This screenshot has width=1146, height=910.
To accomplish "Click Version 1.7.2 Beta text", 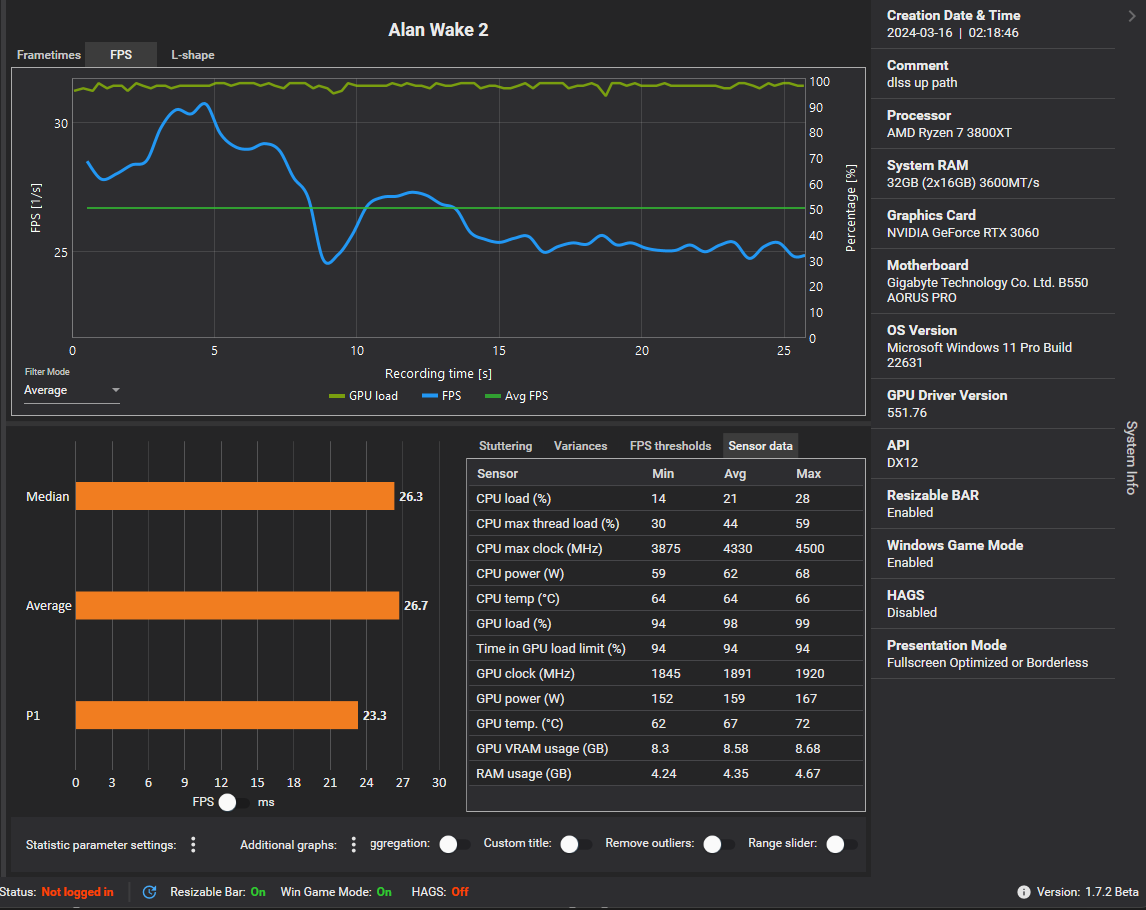I will click(1088, 892).
